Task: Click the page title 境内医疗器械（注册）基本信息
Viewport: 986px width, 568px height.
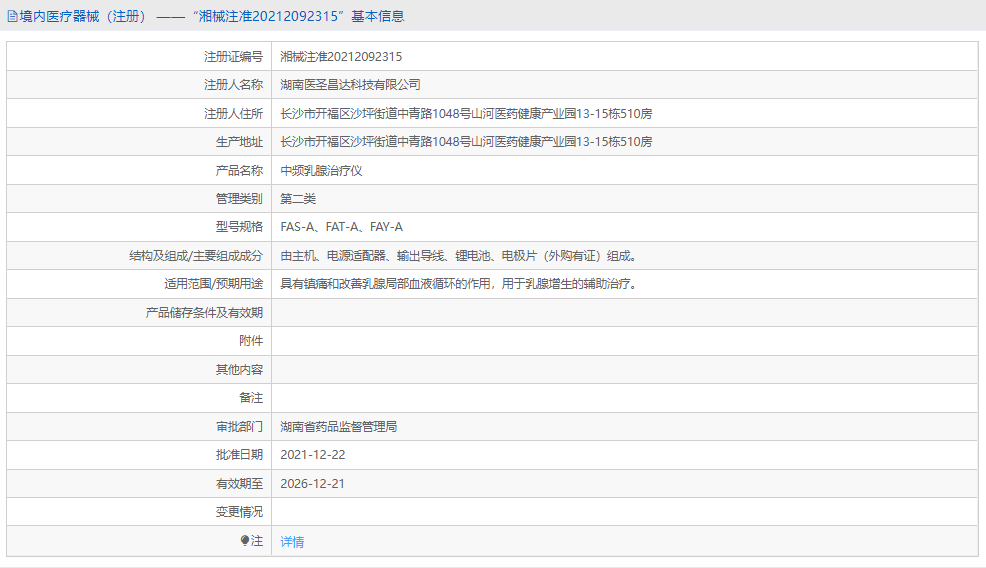Action: coord(211,16)
